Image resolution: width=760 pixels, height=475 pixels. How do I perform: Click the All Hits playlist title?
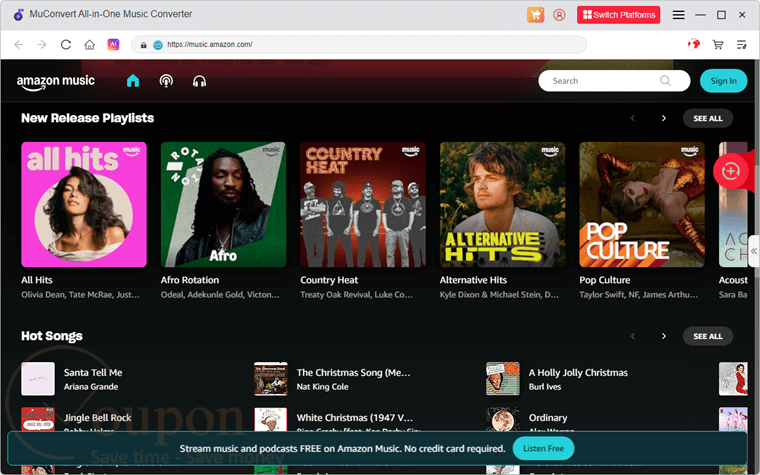click(37, 280)
